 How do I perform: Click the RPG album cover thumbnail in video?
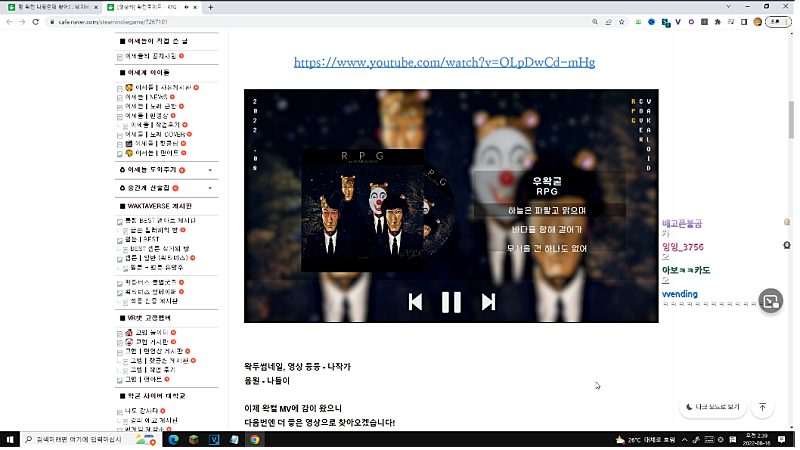pyautogui.click(x=362, y=210)
